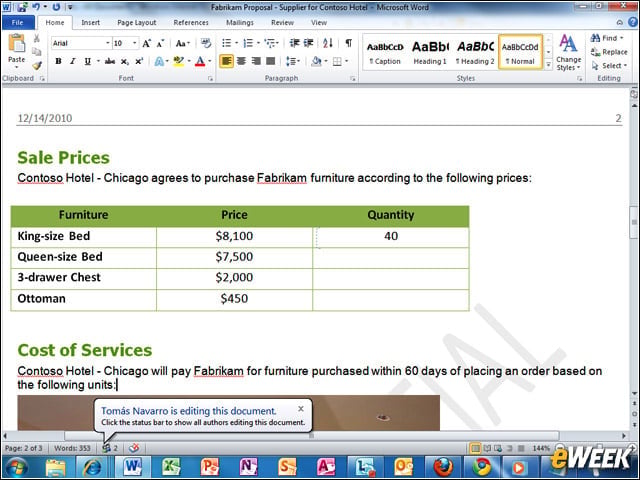The width and height of the screenshot is (640, 480).
Task: Apply the red Font Color
Action: (200, 62)
